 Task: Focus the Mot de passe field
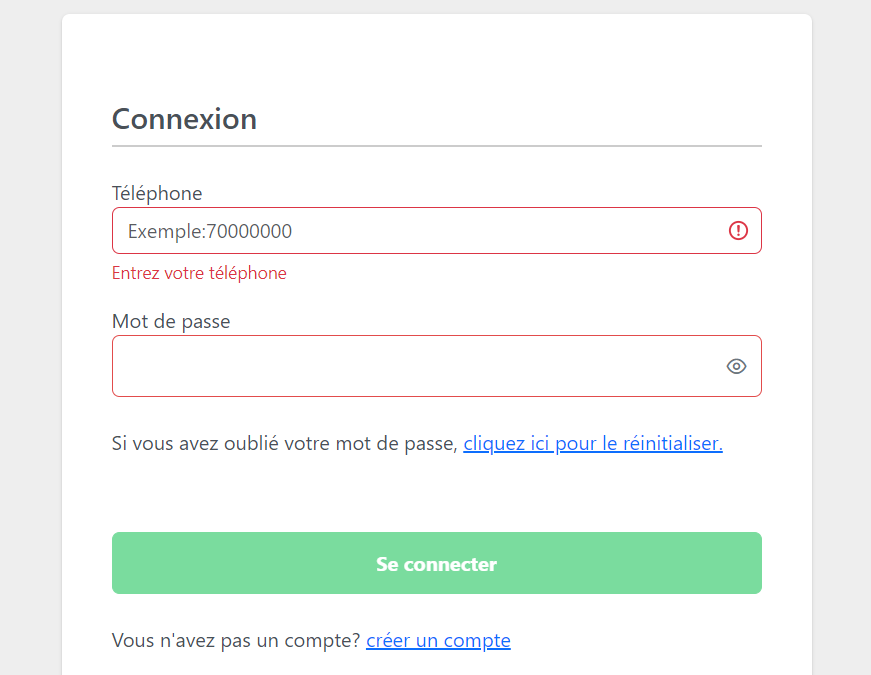tap(437, 366)
